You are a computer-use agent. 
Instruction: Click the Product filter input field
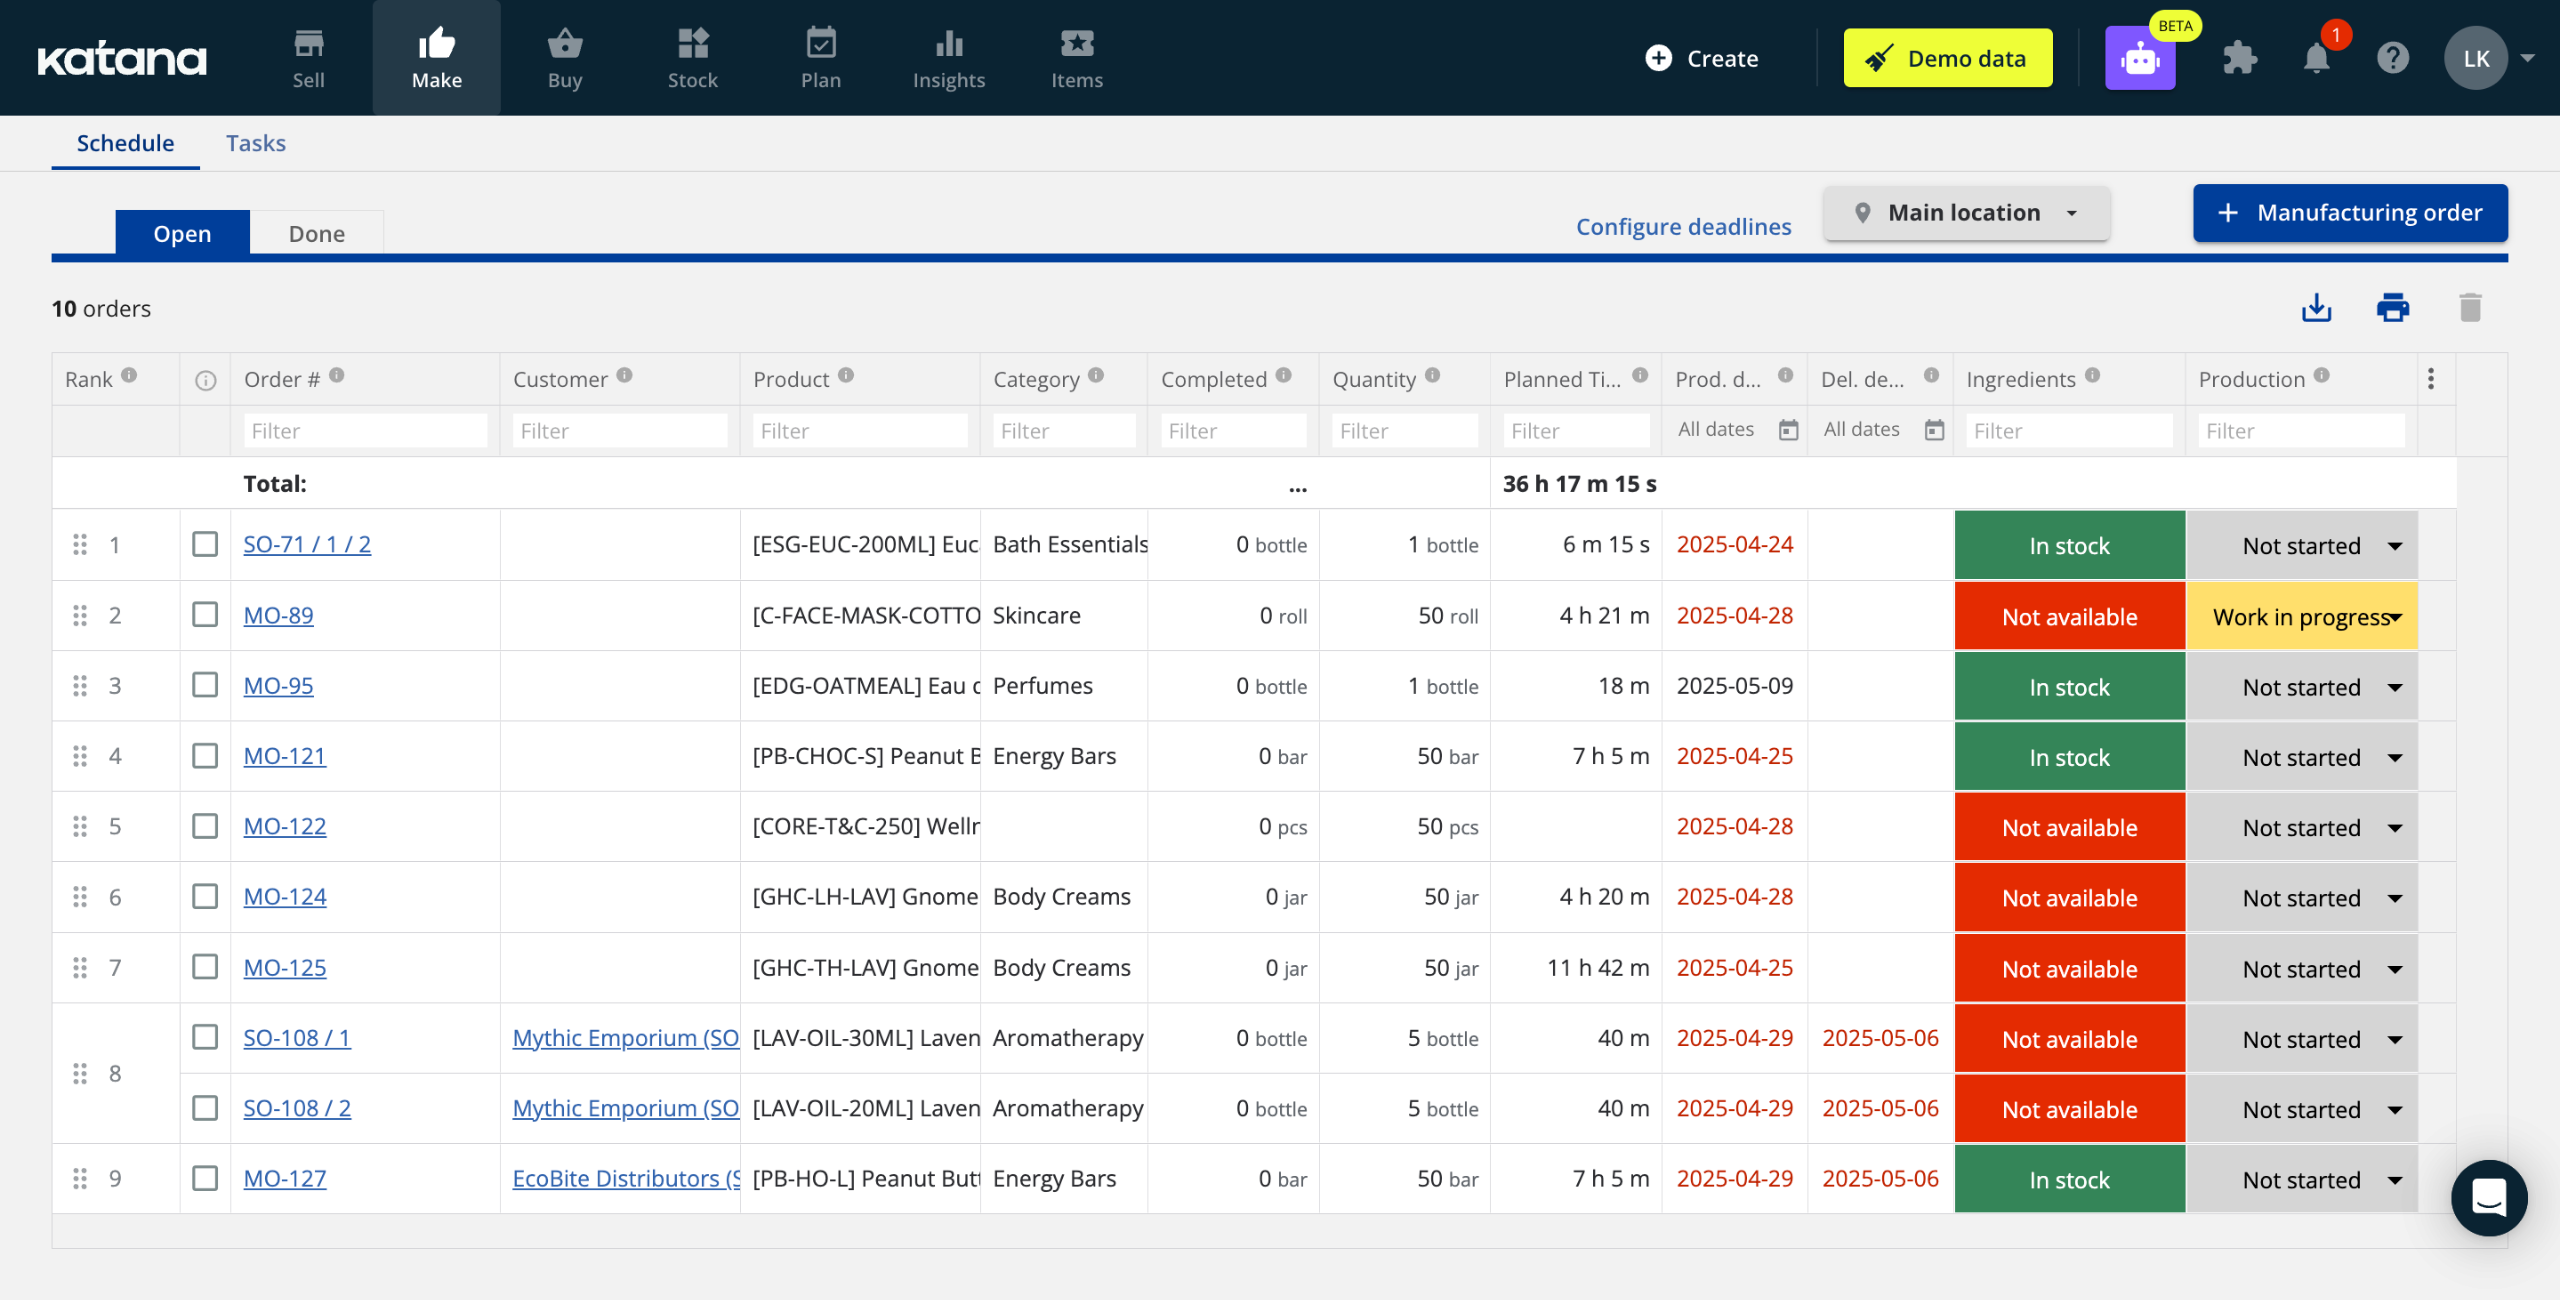pyautogui.click(x=859, y=431)
